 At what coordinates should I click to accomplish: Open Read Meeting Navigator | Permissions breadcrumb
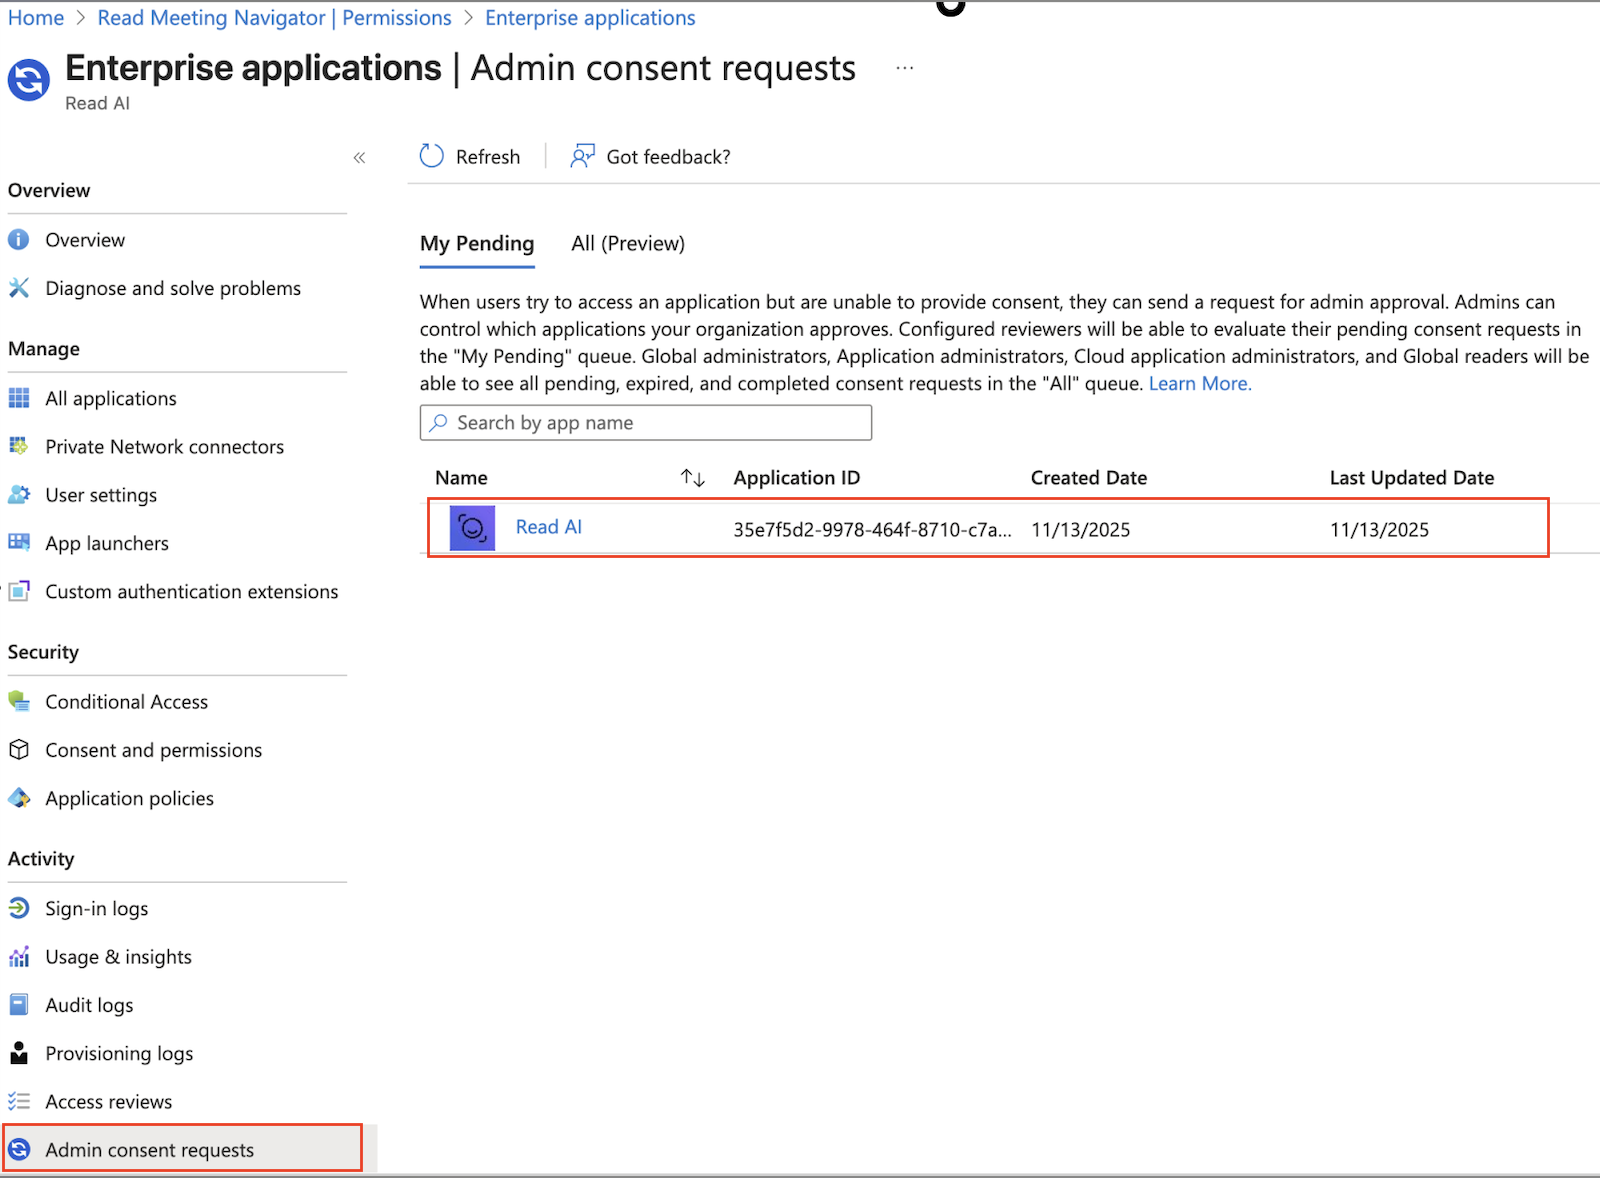[x=275, y=18]
